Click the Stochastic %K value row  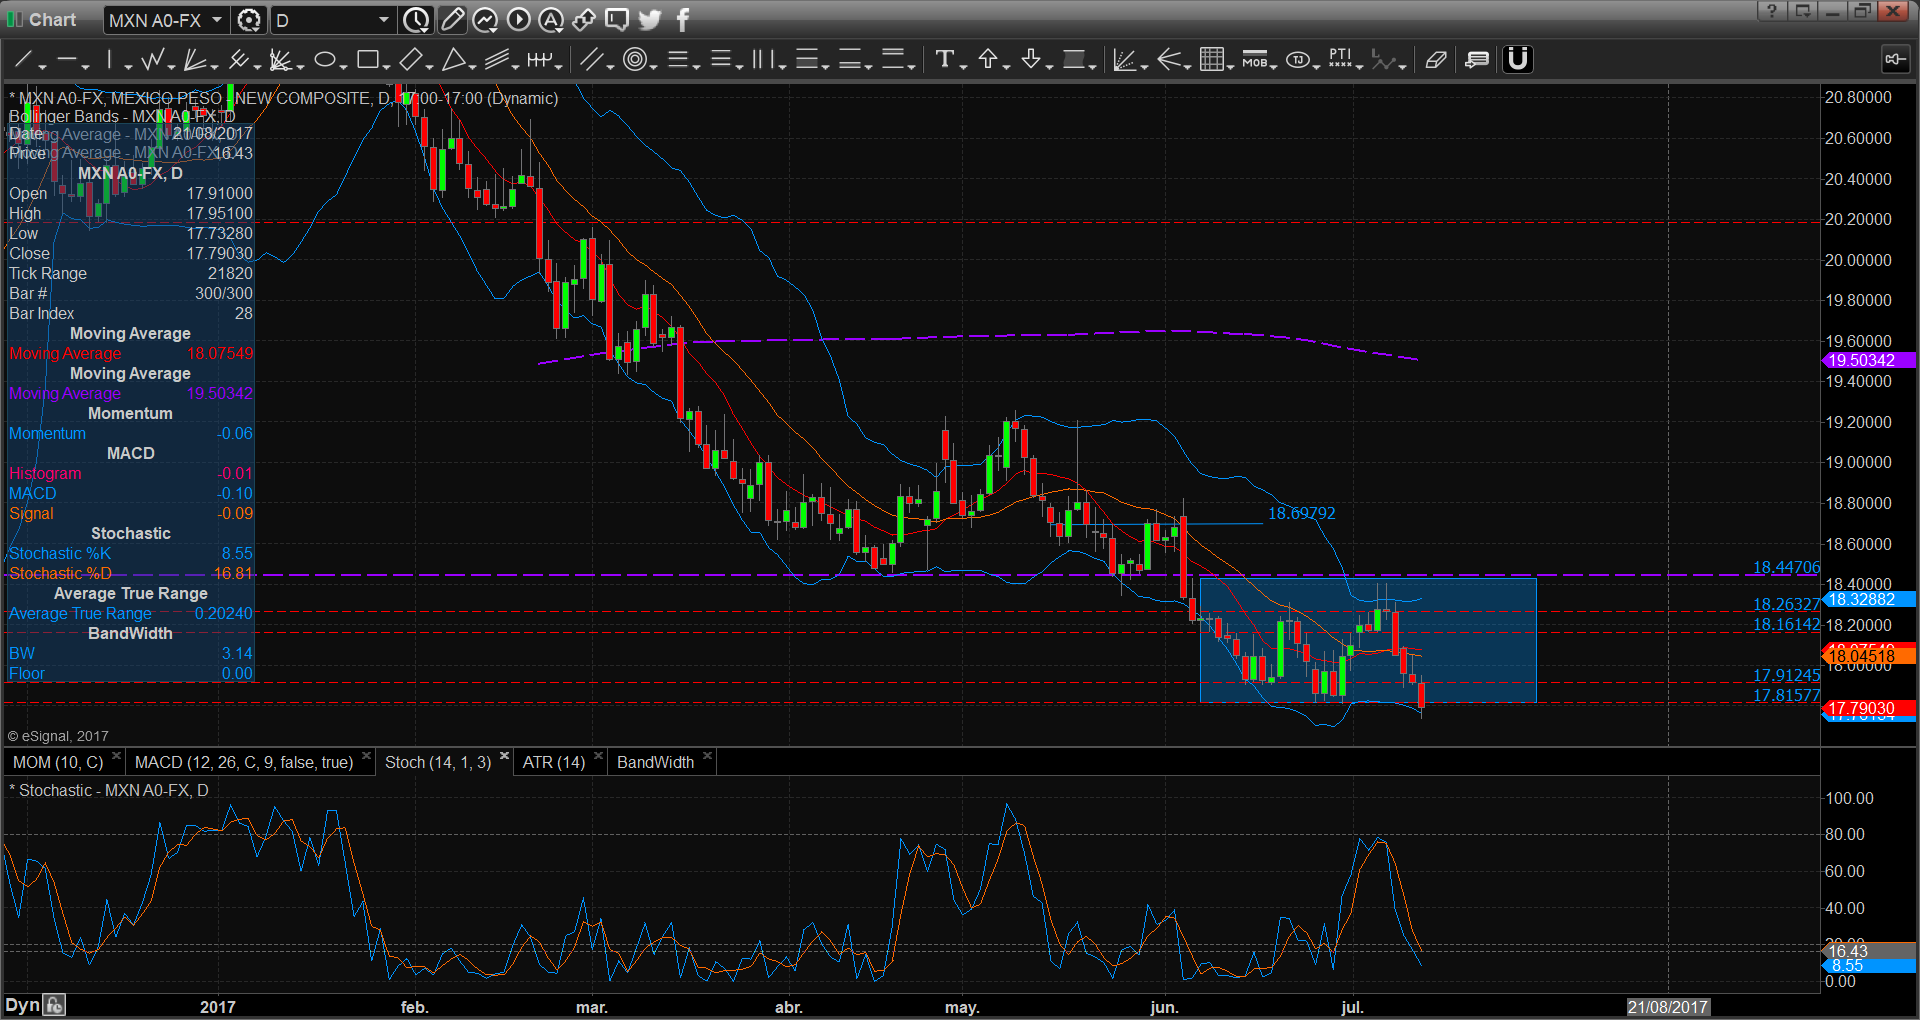pyautogui.click(x=130, y=553)
